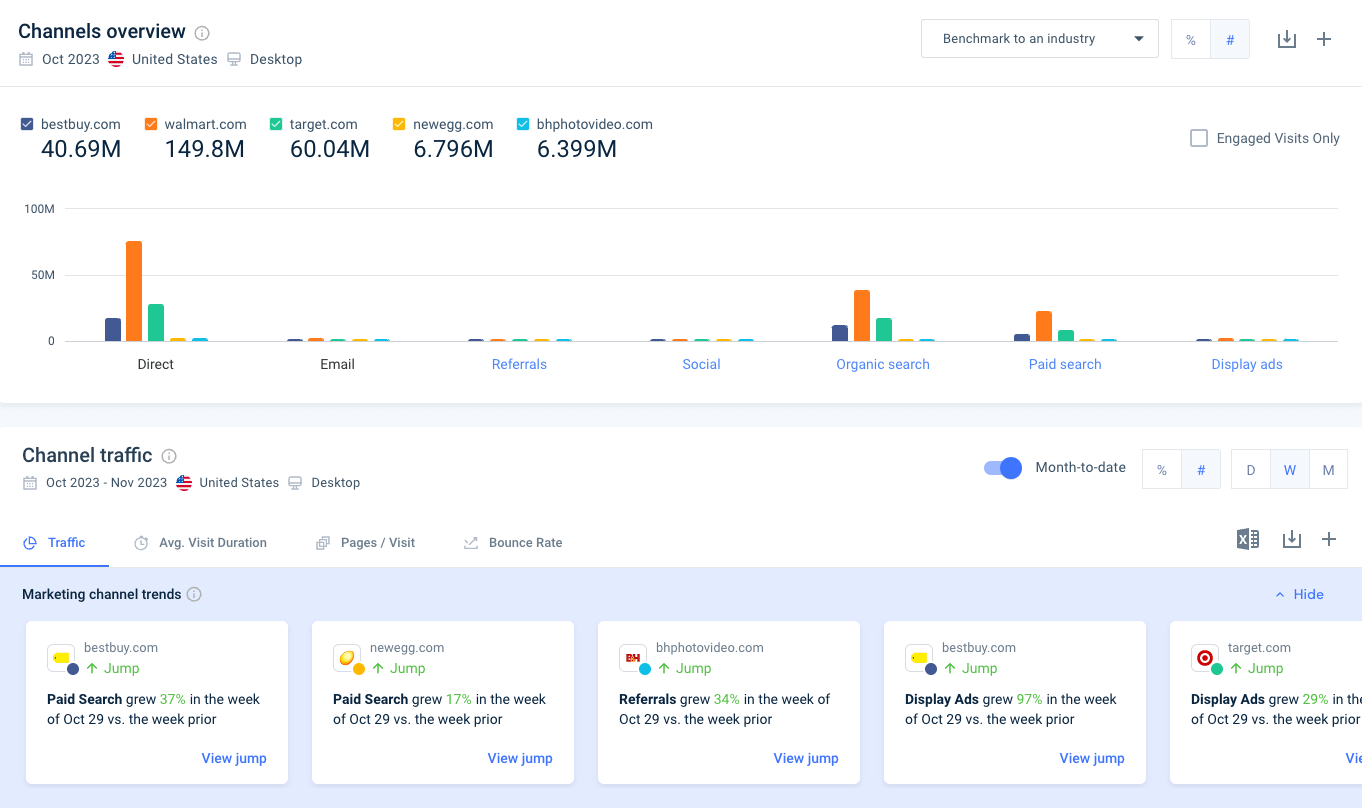Click the Oct 2023 calendar icon in Channels overview

27,59
